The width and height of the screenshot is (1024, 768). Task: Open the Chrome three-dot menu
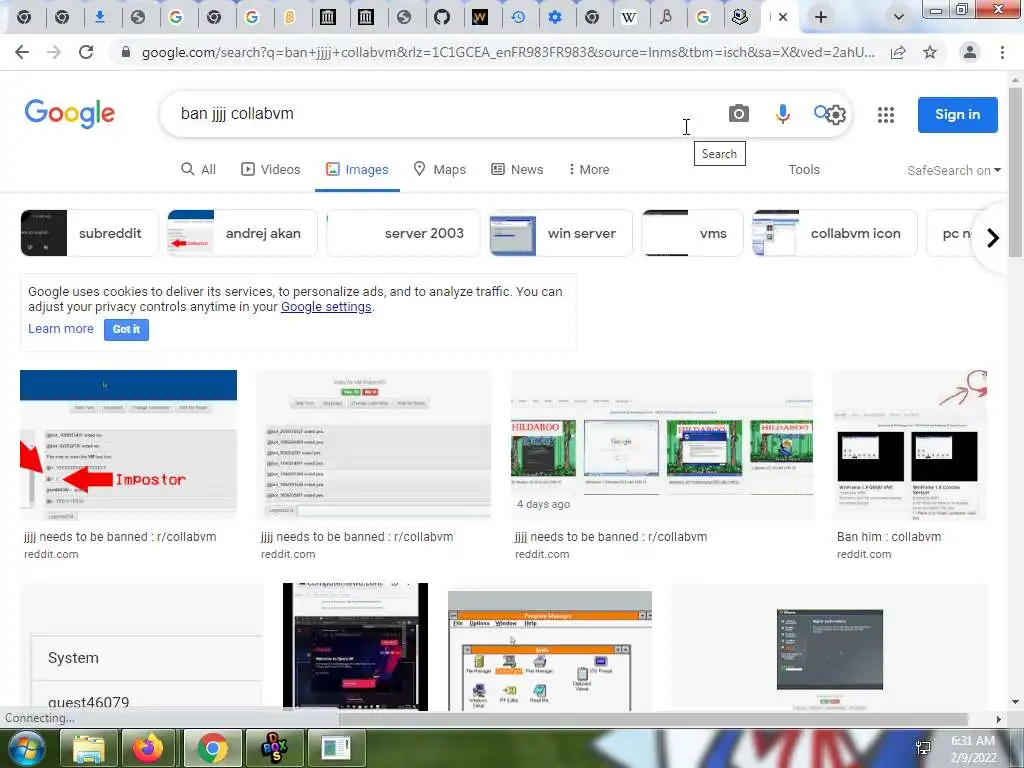point(1002,52)
